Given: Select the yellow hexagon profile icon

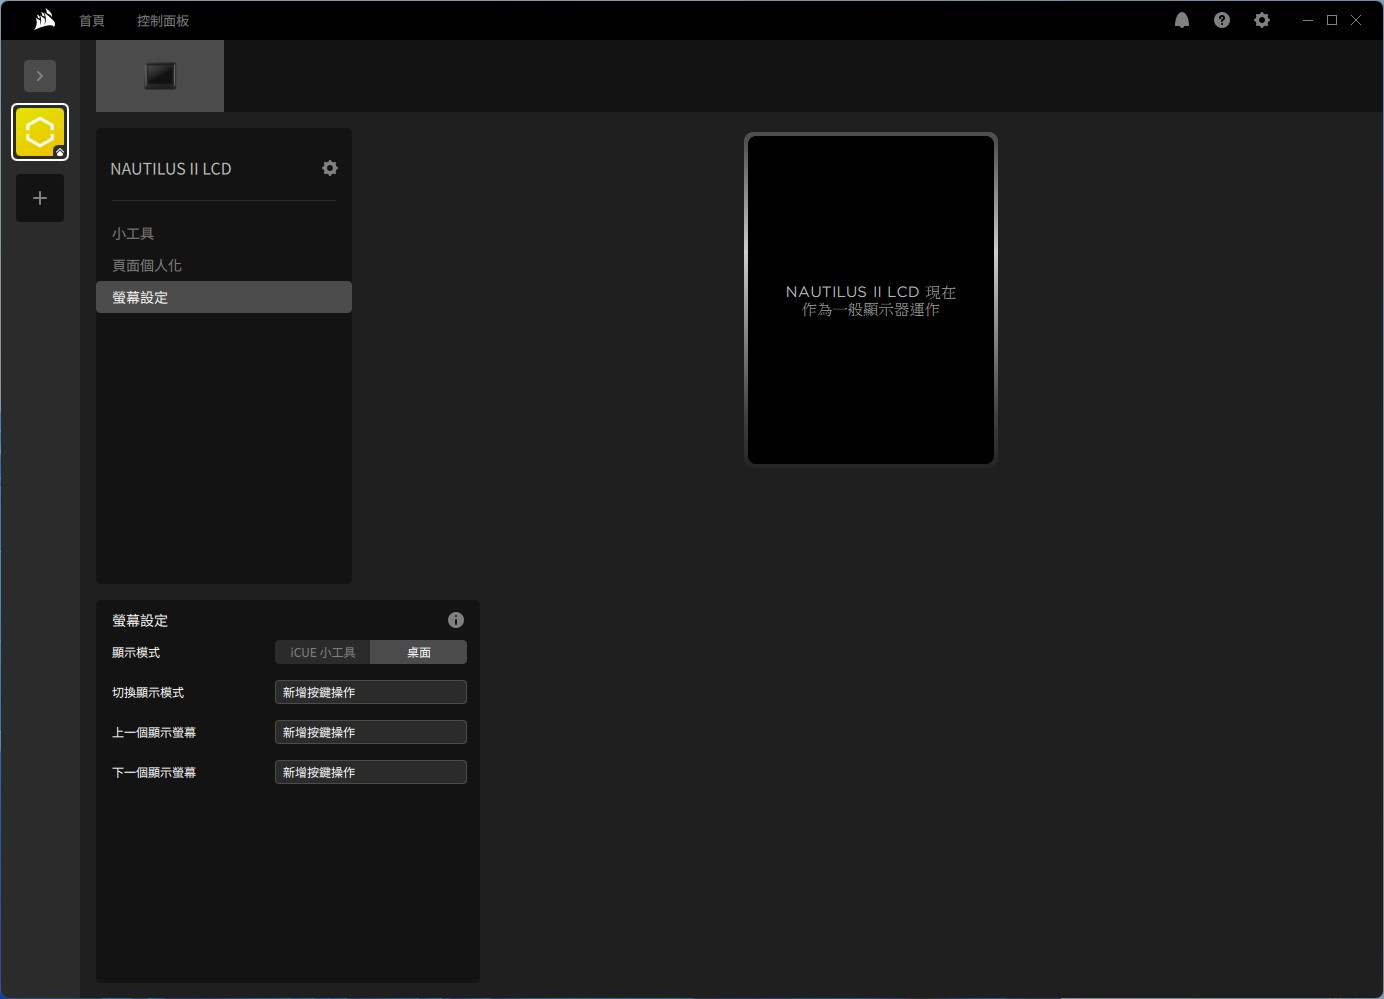Looking at the screenshot, I should (x=40, y=132).
